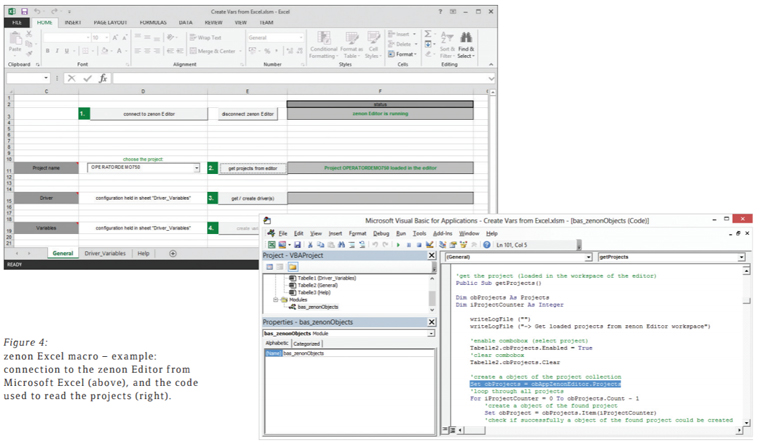Click the Insert Function fx icon

click(103, 78)
